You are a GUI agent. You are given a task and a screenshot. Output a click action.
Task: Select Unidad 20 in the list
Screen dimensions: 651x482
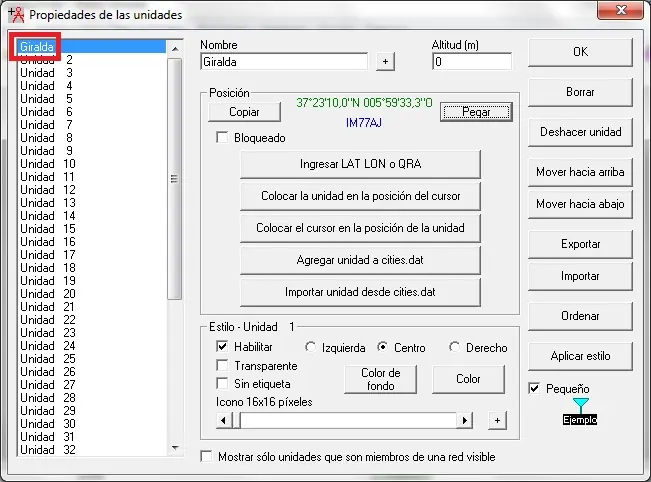tap(91, 294)
